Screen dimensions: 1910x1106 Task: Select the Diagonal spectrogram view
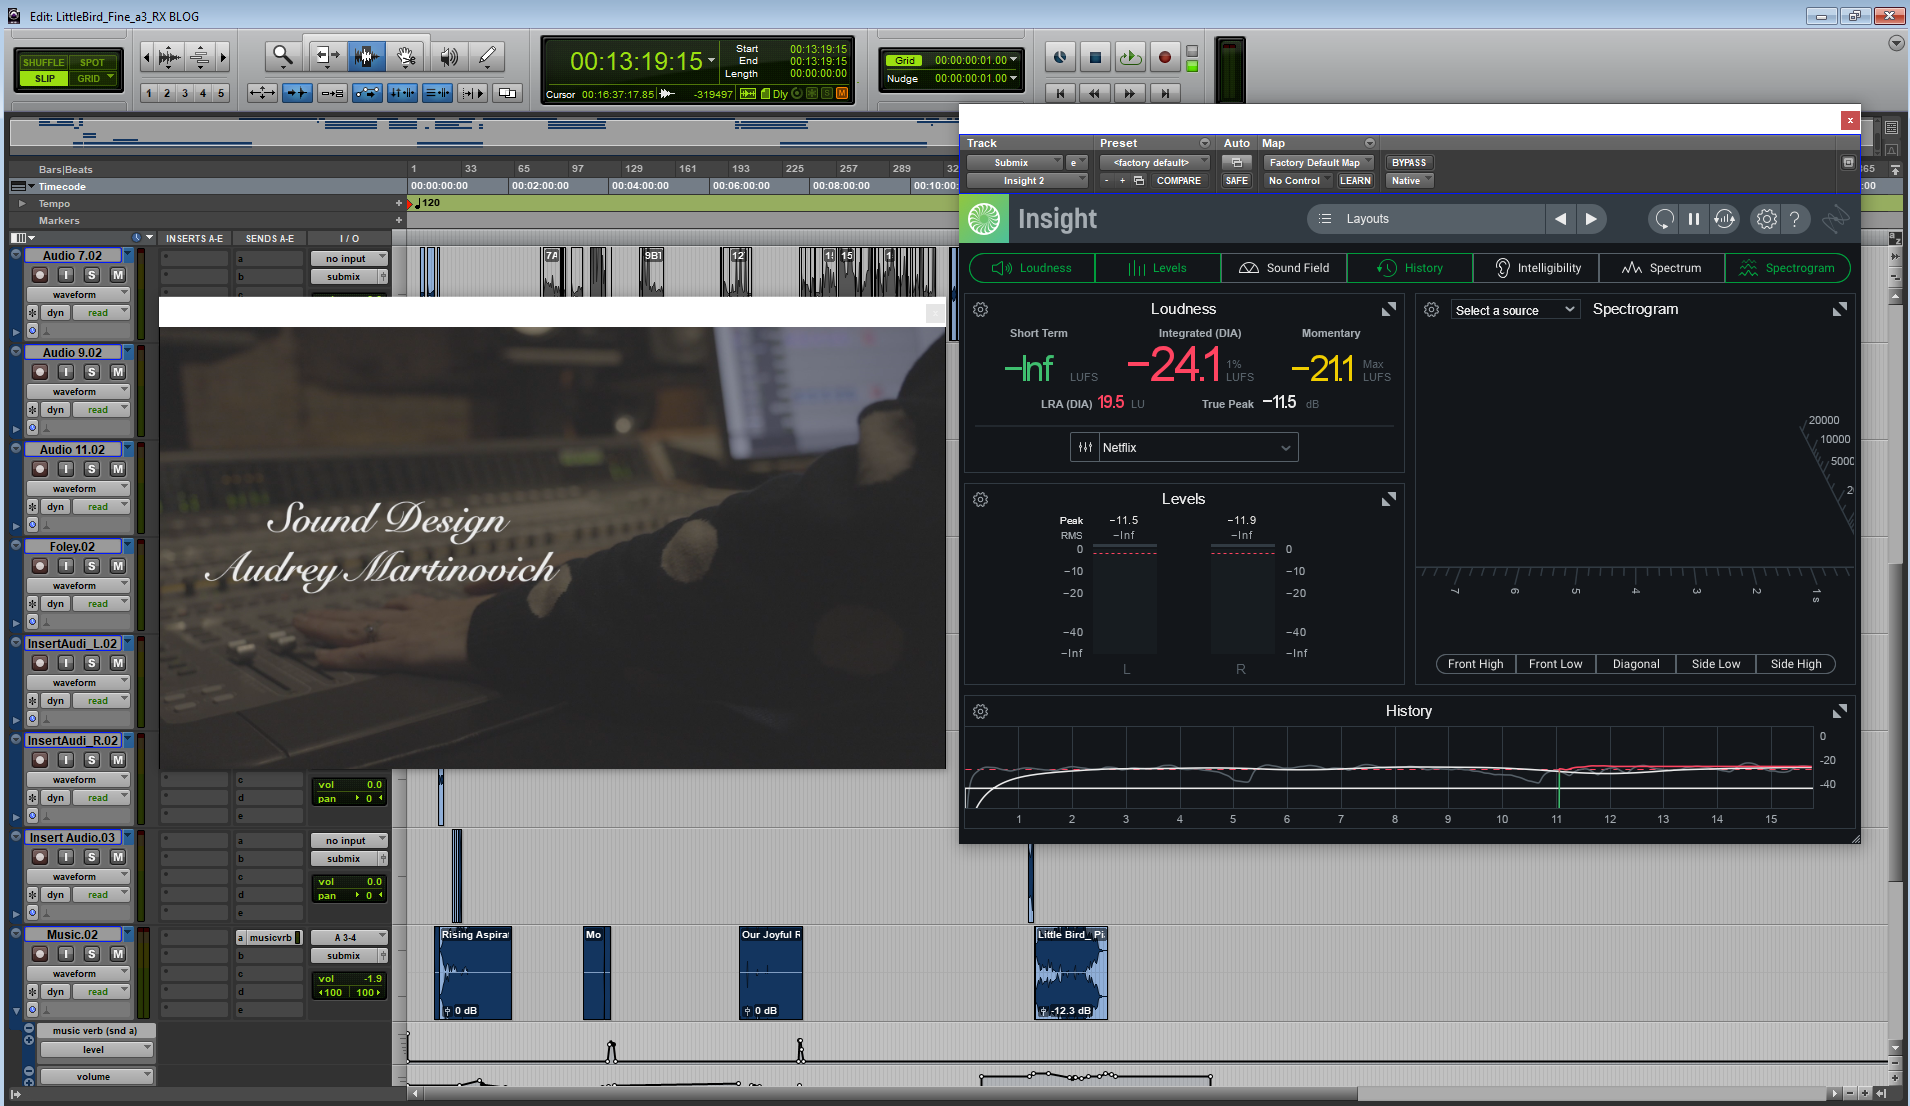click(1636, 664)
